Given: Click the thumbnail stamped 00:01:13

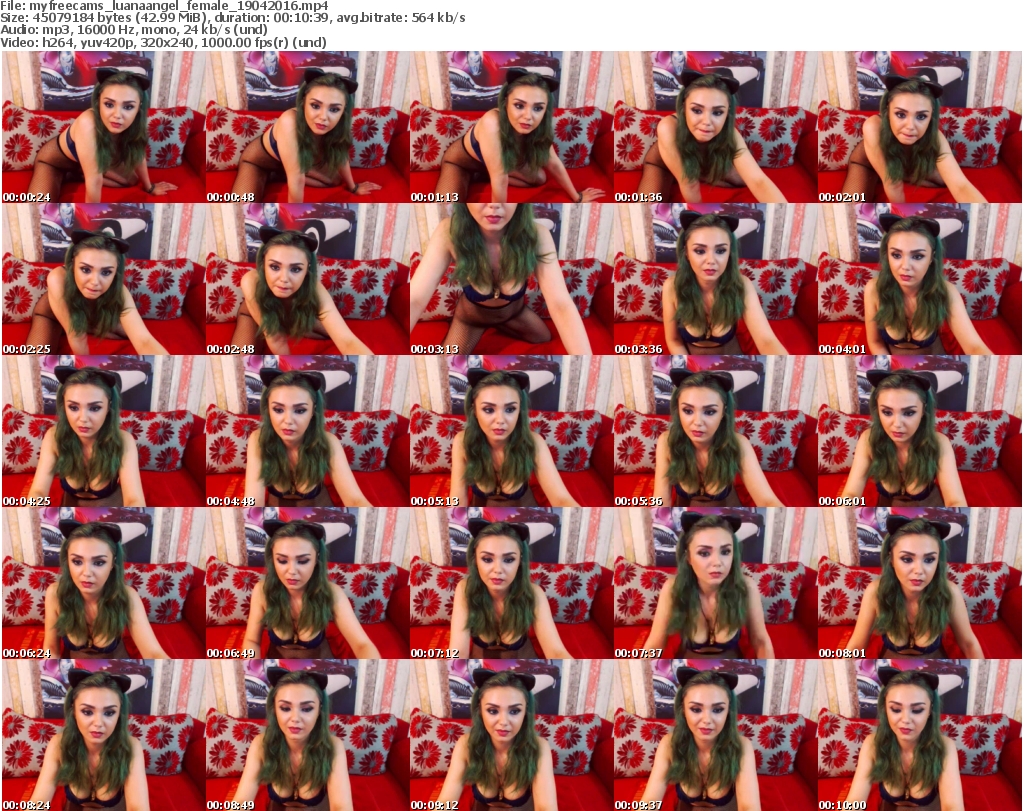Looking at the screenshot, I should click(x=511, y=127).
